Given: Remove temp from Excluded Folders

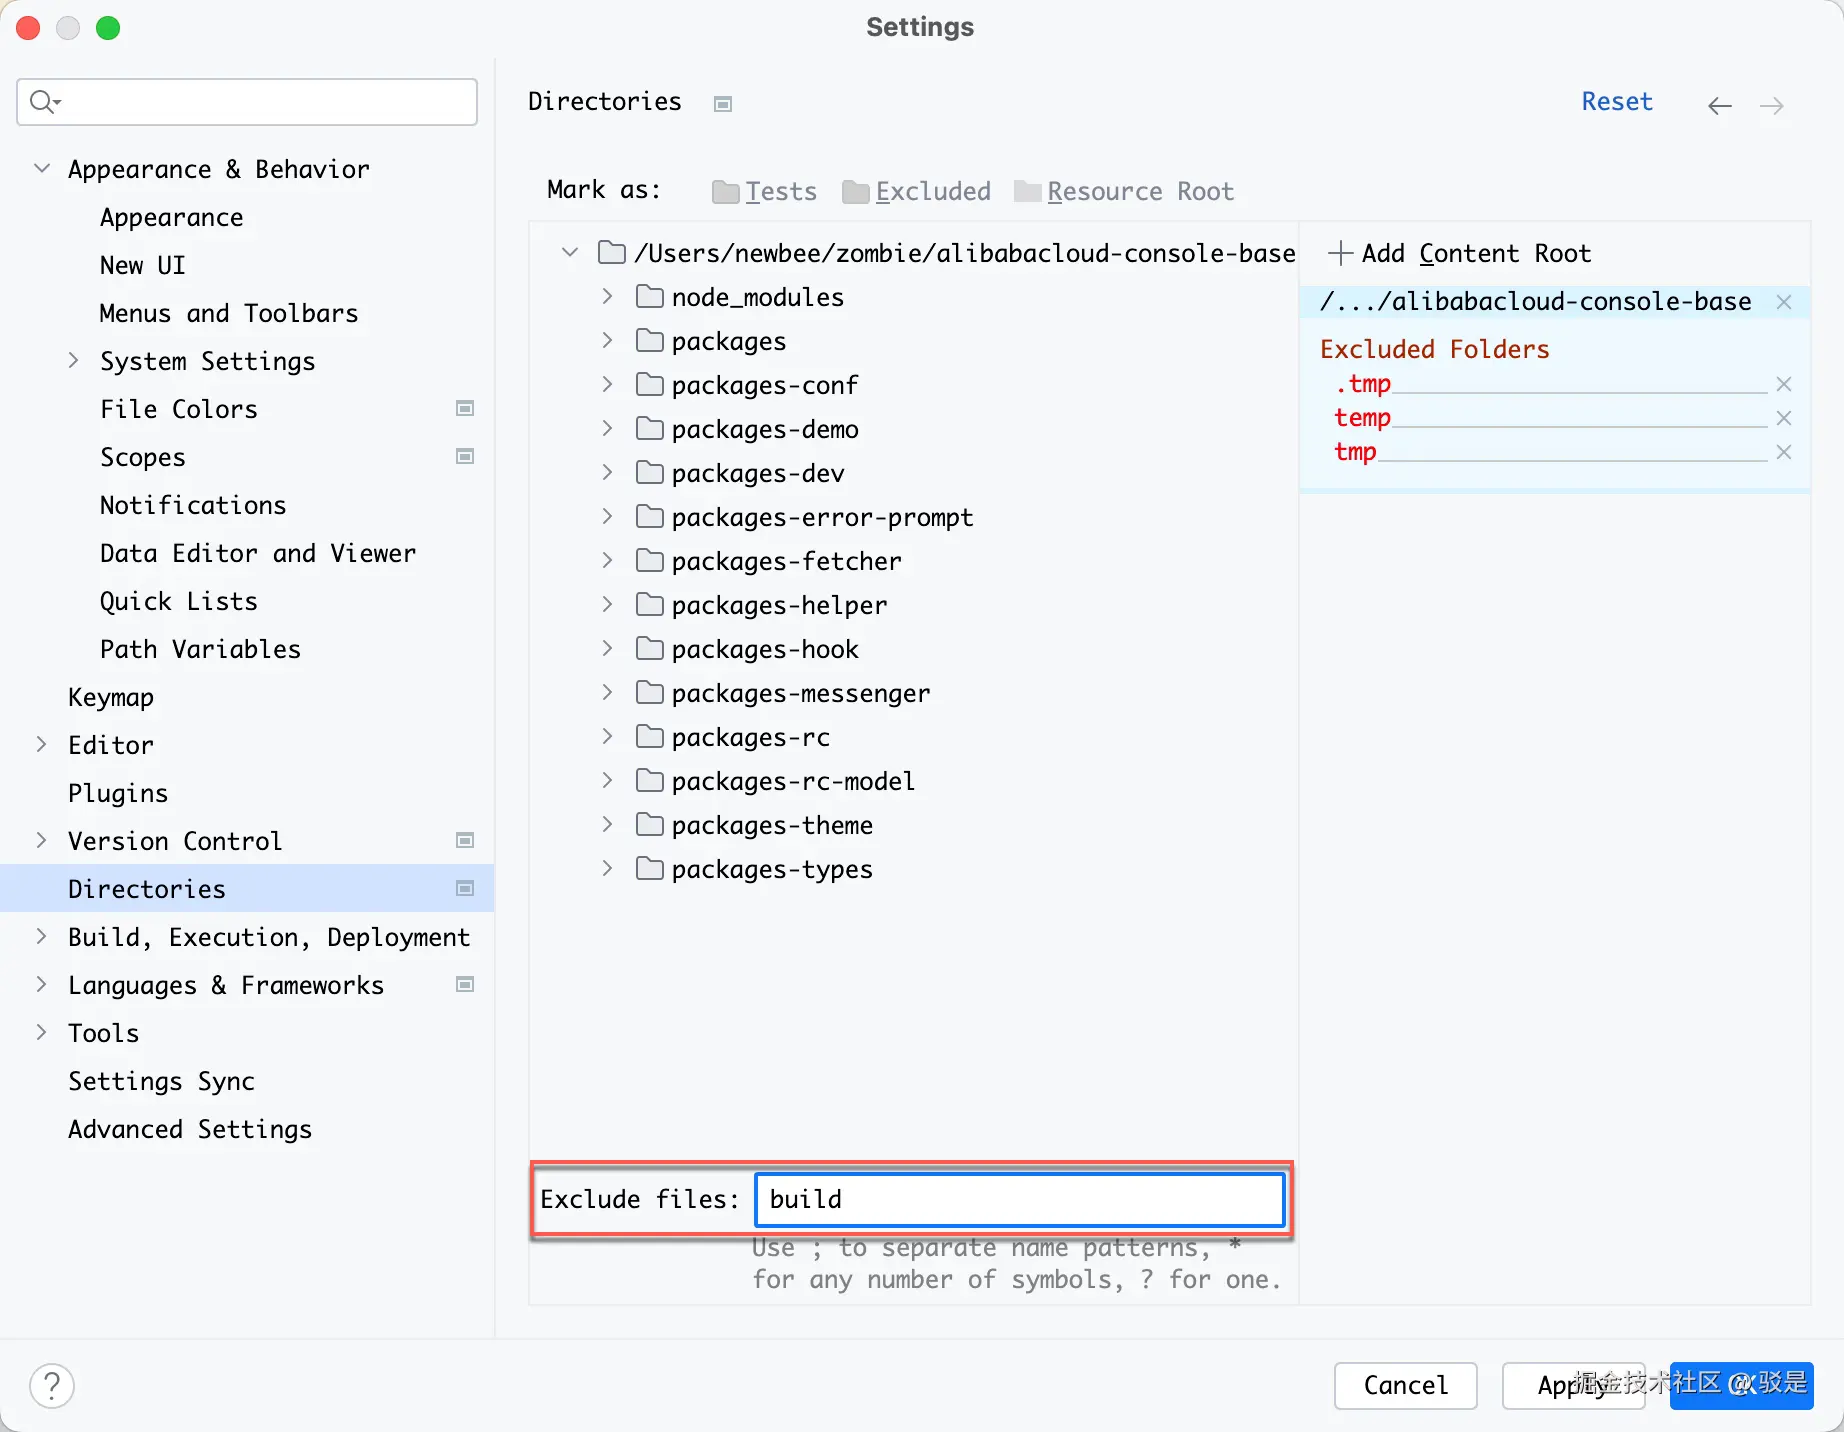Looking at the screenshot, I should (x=1783, y=418).
